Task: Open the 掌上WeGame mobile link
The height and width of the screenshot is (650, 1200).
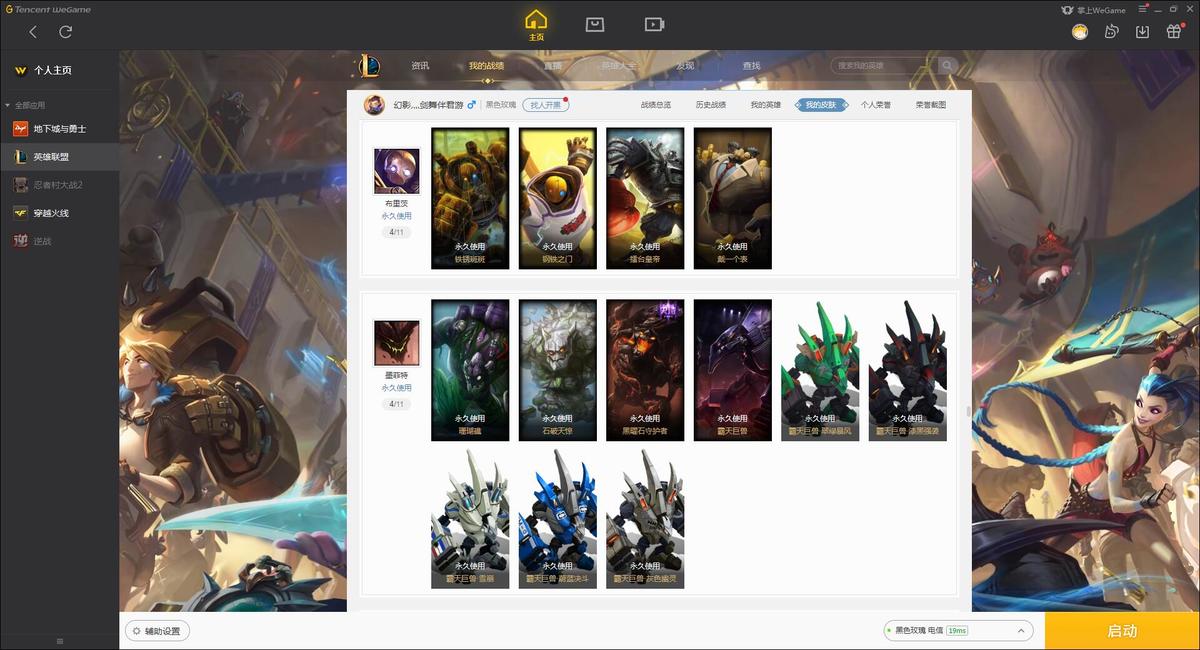Action: pos(1093,10)
